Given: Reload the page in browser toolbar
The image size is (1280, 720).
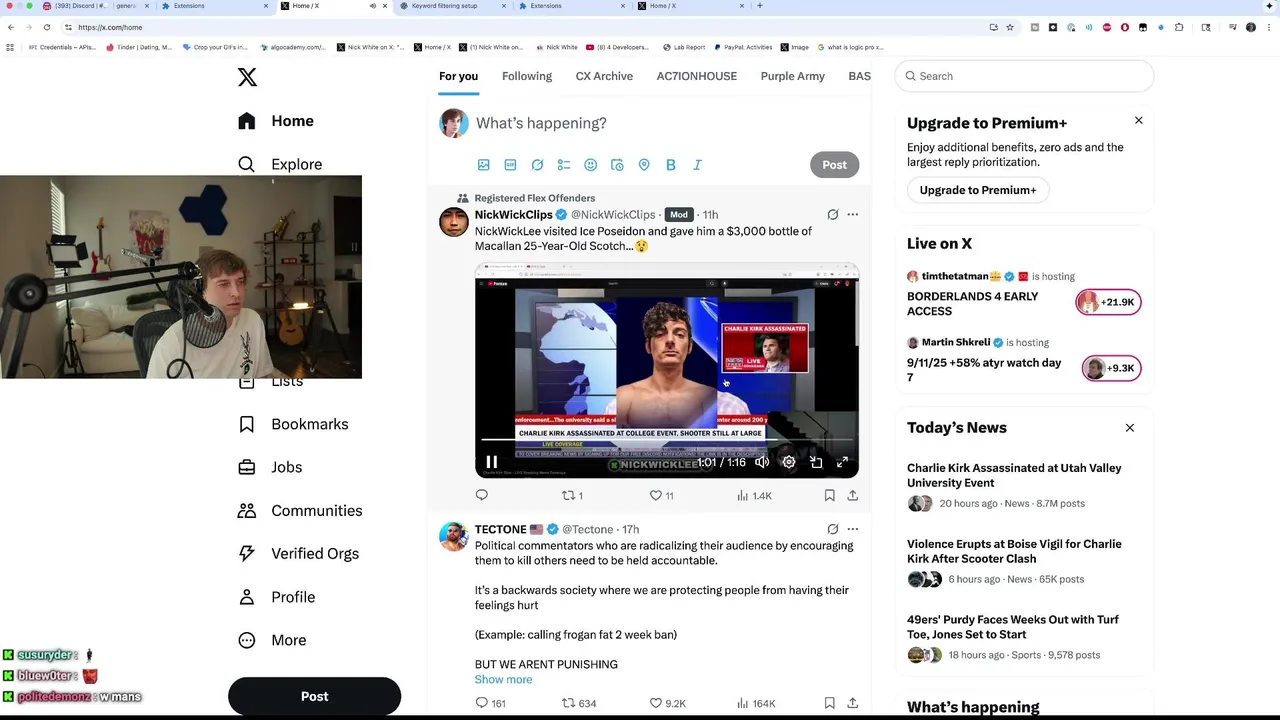Looking at the screenshot, I should point(48,27).
